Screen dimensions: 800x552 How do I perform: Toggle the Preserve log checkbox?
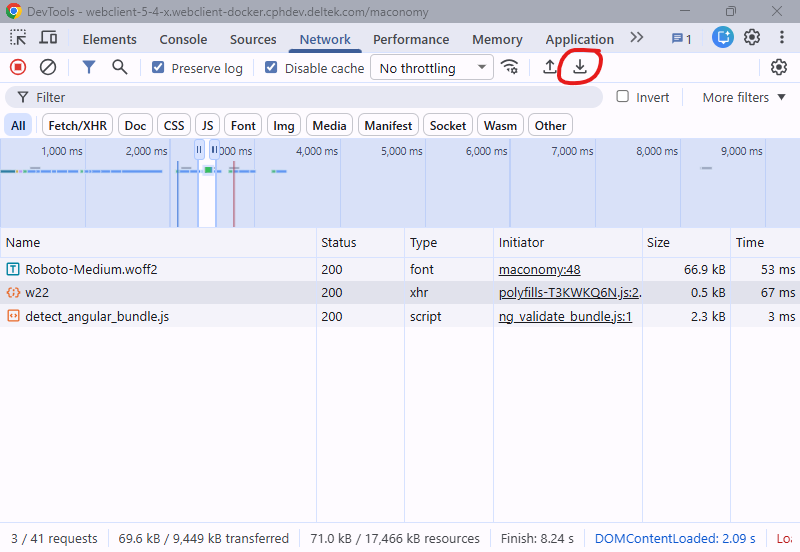pyautogui.click(x=158, y=67)
